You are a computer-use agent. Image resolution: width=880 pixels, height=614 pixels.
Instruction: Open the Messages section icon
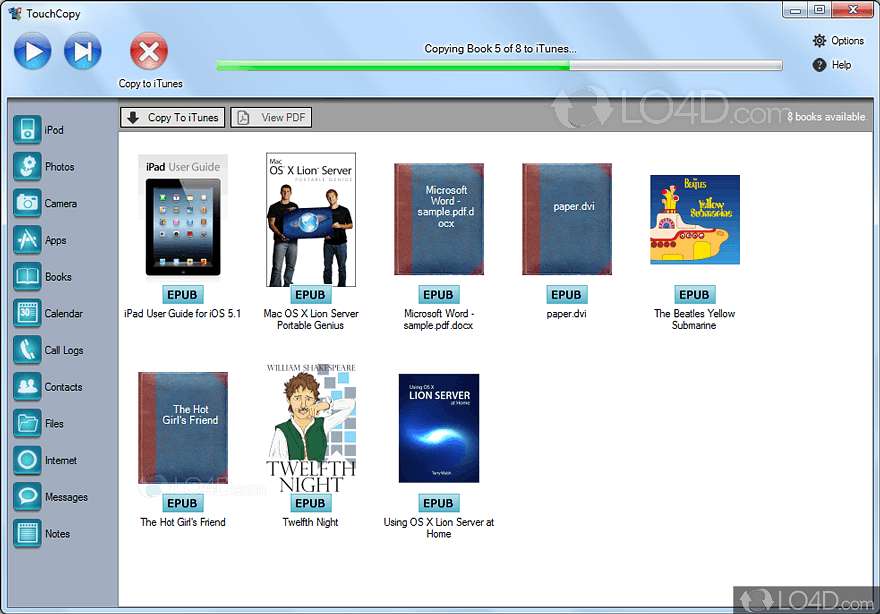click(27, 497)
